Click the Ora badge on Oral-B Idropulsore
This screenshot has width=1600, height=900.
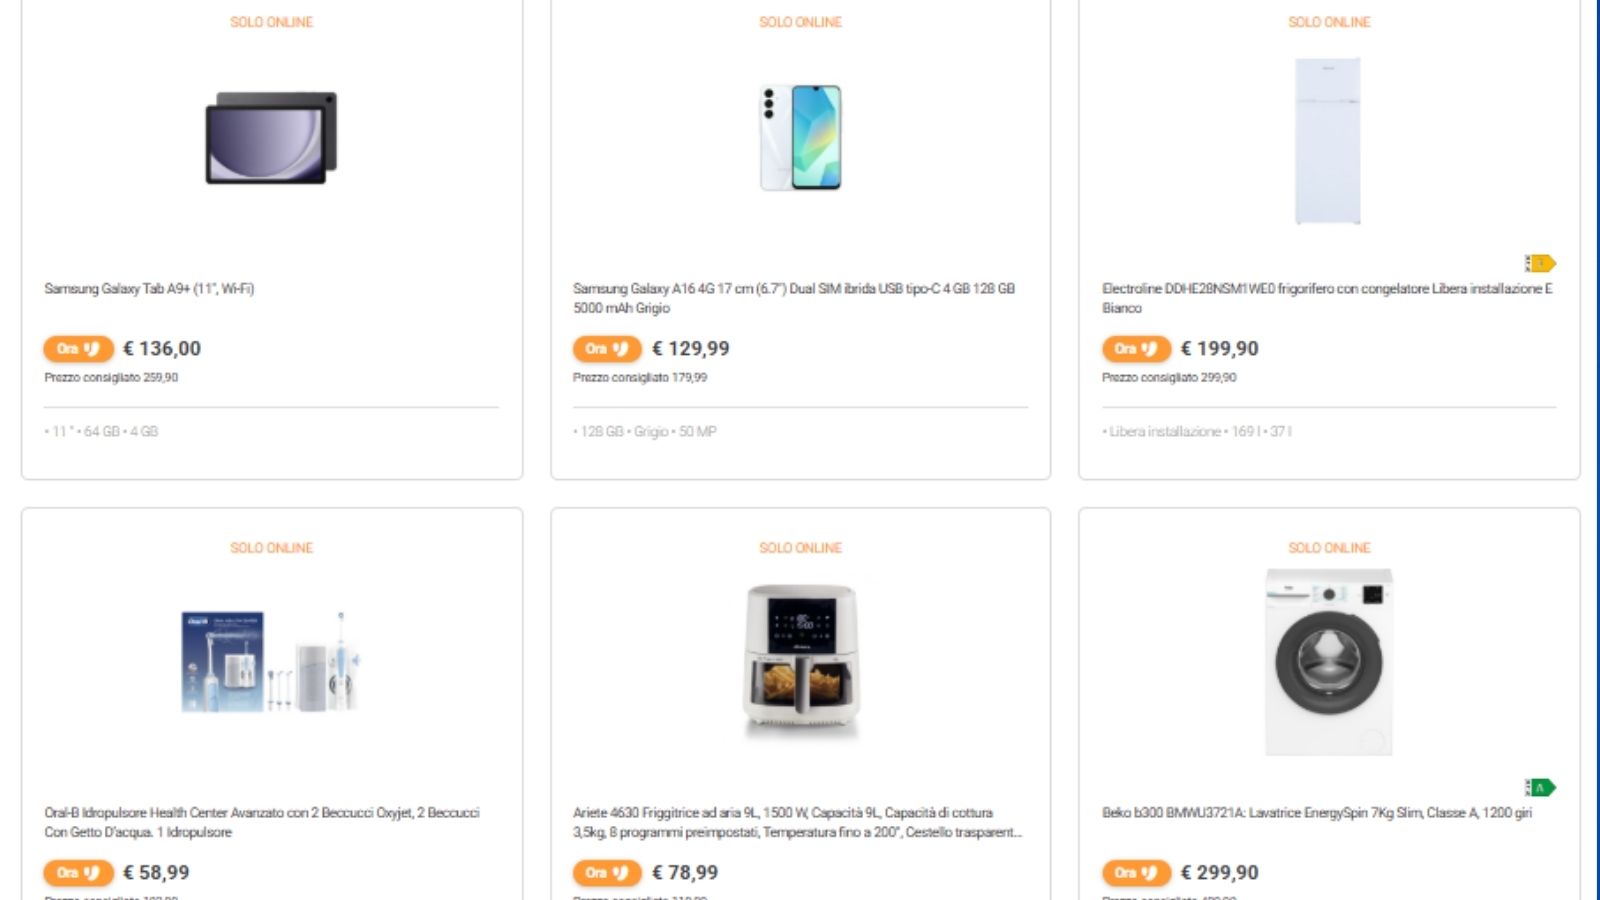78,873
